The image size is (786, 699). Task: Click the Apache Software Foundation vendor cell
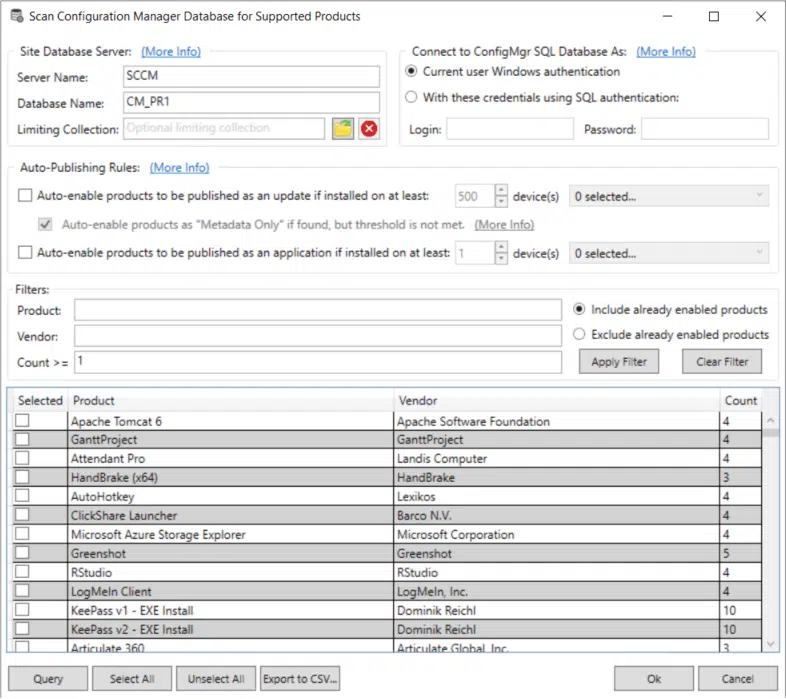click(556, 421)
